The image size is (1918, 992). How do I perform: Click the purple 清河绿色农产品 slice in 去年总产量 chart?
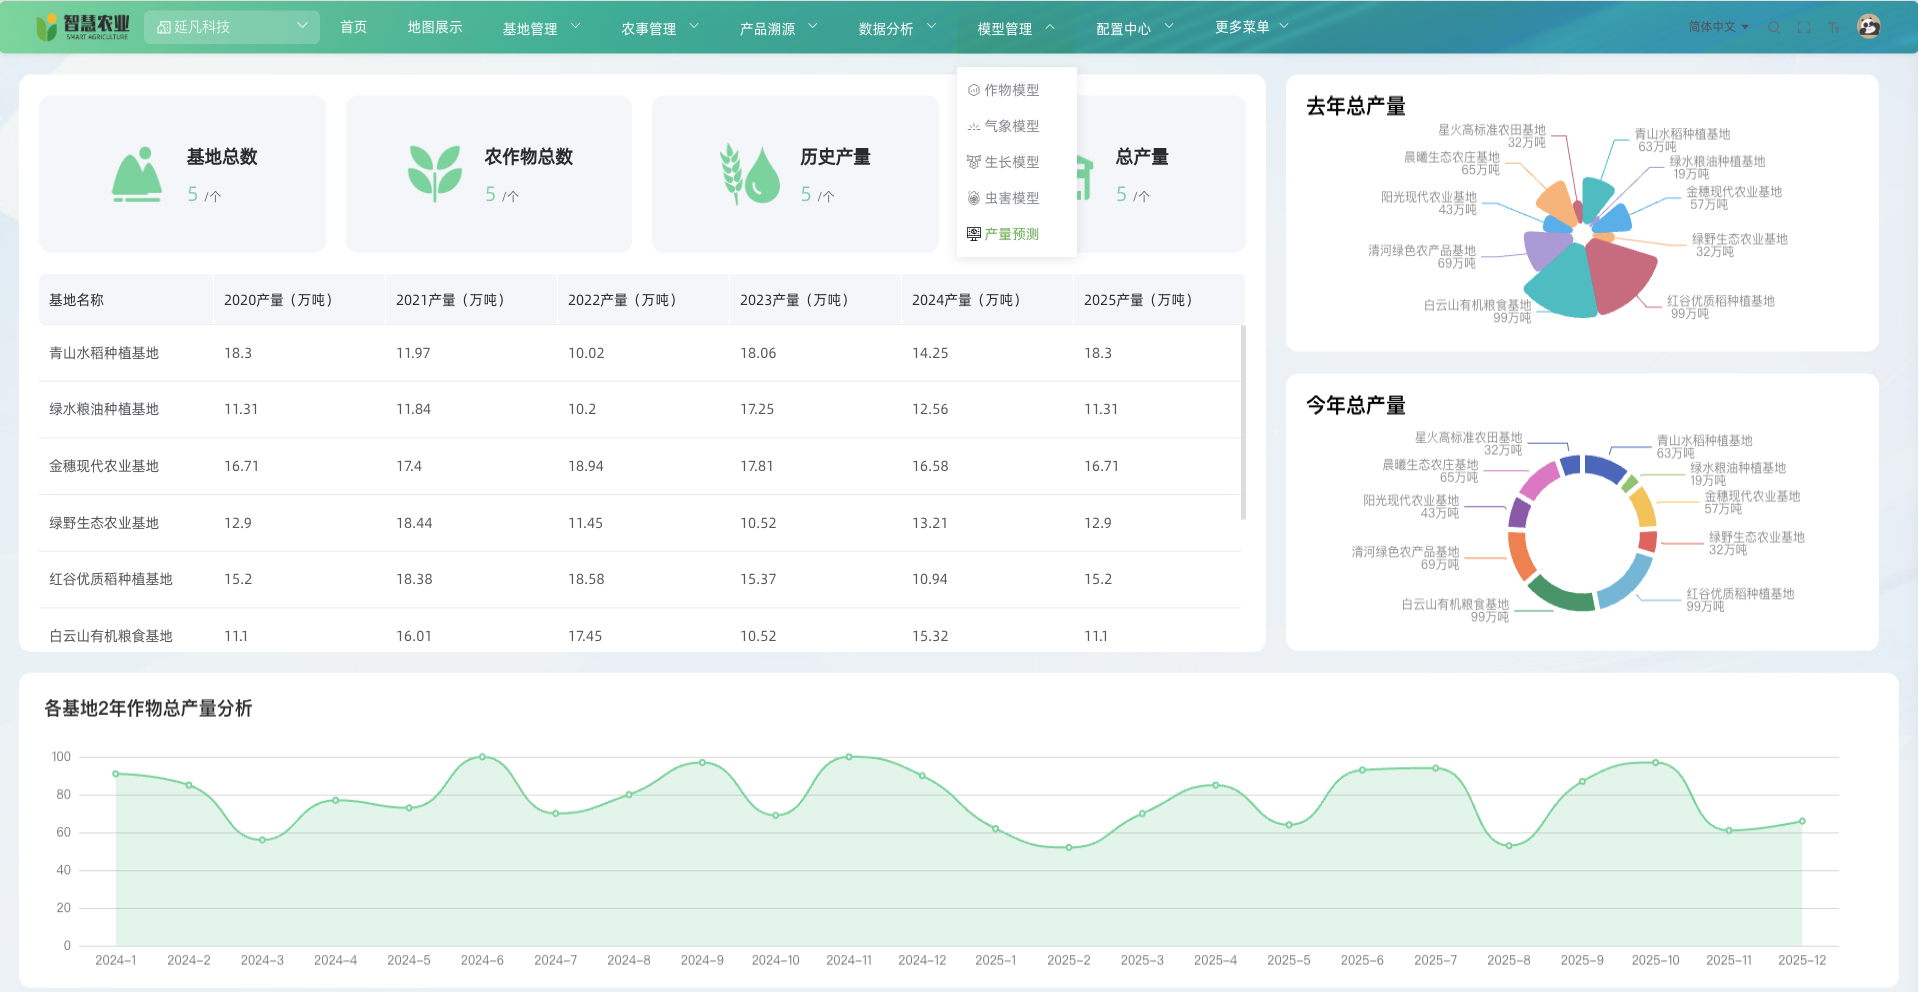coord(1544,248)
